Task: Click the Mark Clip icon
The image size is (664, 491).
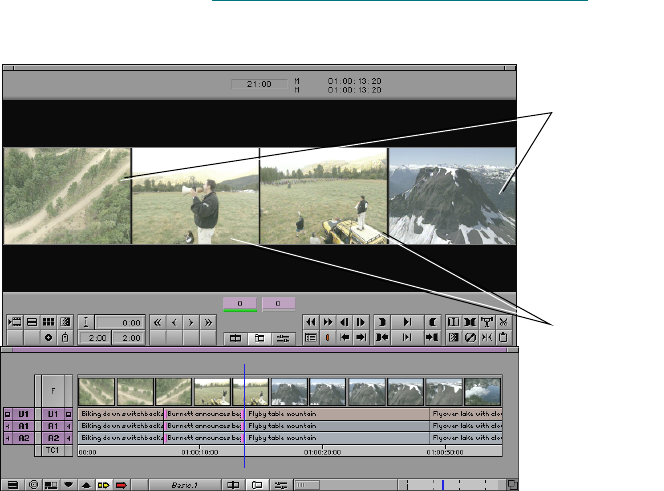Action: tap(453, 322)
